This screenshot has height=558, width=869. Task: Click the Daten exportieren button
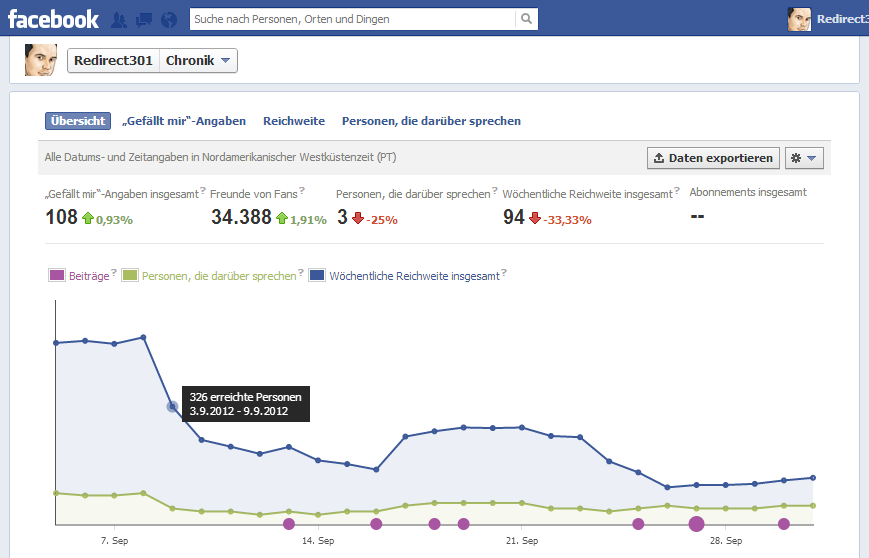pyautogui.click(x=713, y=158)
